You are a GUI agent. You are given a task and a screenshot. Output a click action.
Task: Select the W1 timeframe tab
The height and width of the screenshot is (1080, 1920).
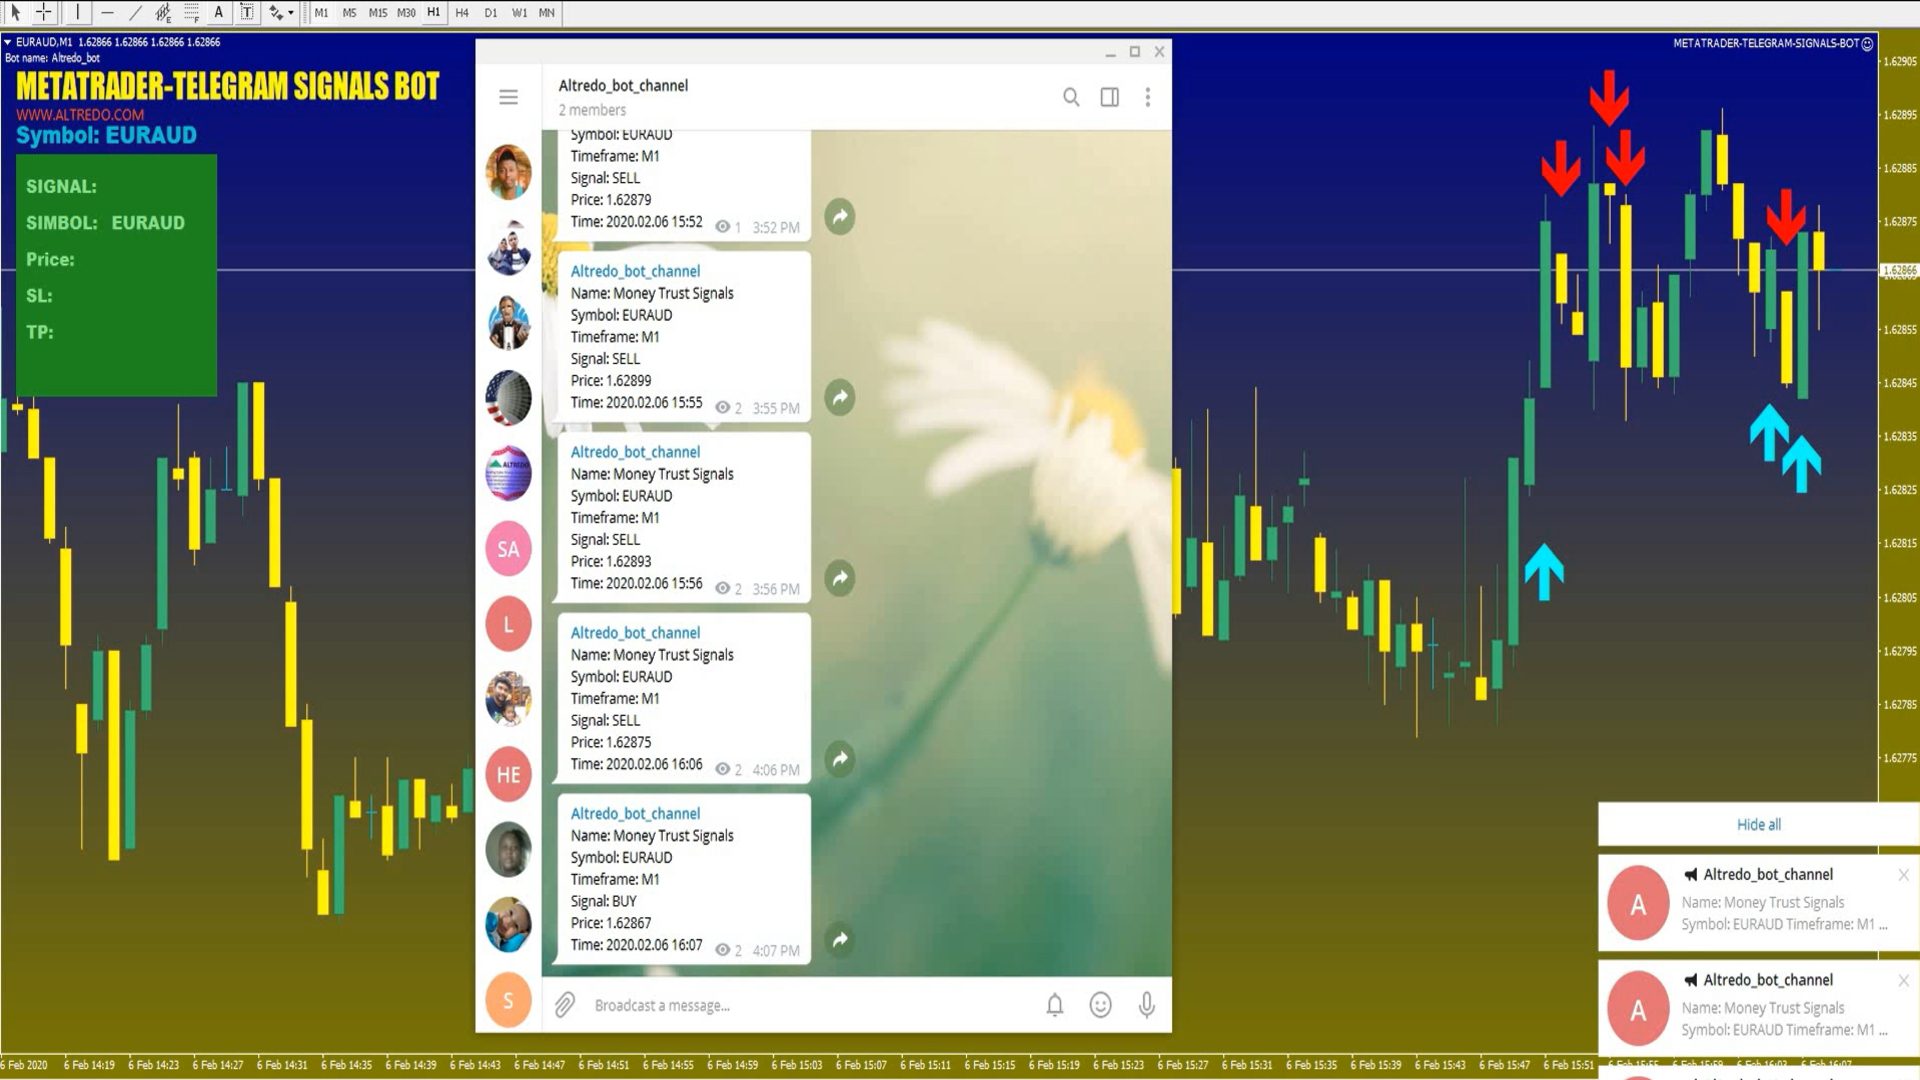(518, 12)
